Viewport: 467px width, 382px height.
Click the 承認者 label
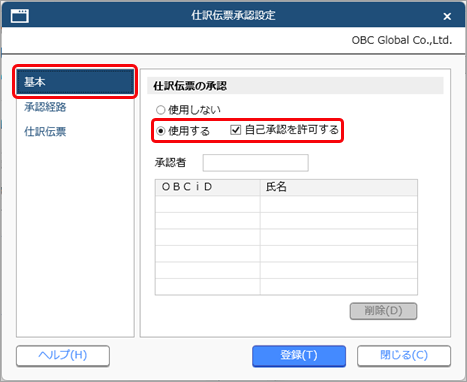[x=170, y=163]
